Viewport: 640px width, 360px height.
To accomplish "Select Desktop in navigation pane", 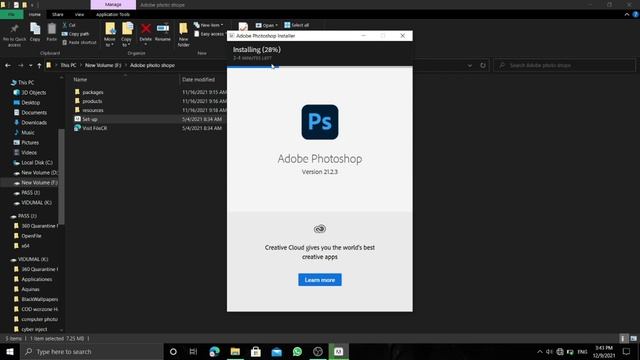I will point(30,102).
